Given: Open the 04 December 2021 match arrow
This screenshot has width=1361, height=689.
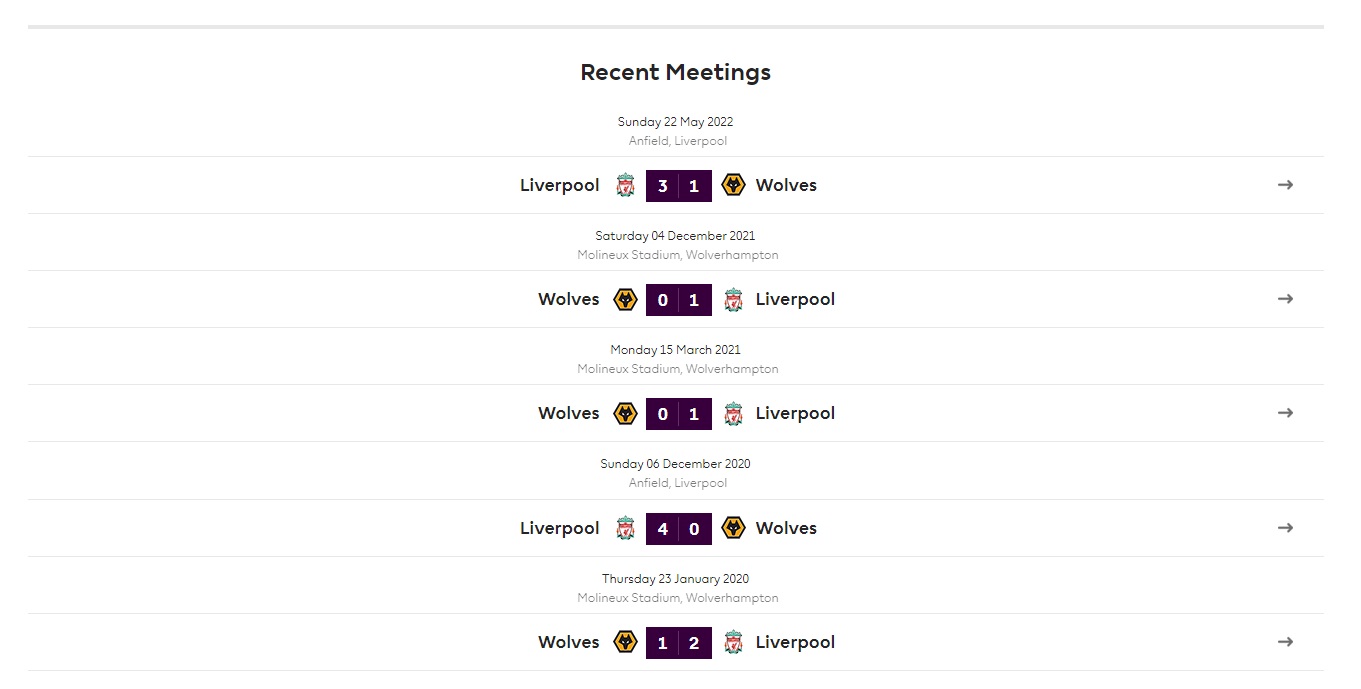Looking at the screenshot, I should pyautogui.click(x=1285, y=299).
